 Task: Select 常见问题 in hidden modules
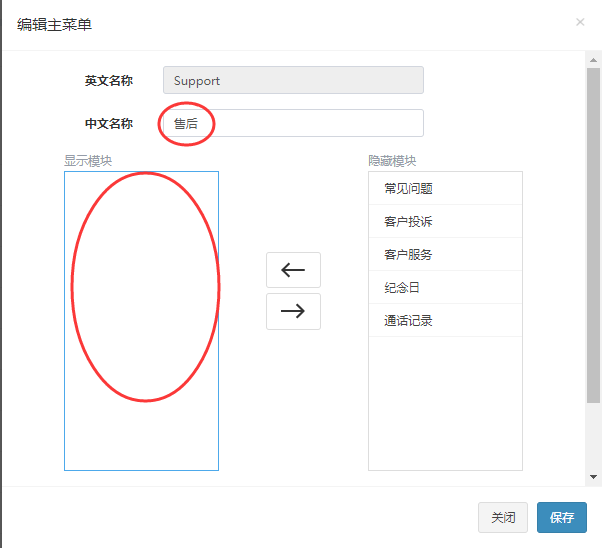pyautogui.click(x=445, y=188)
